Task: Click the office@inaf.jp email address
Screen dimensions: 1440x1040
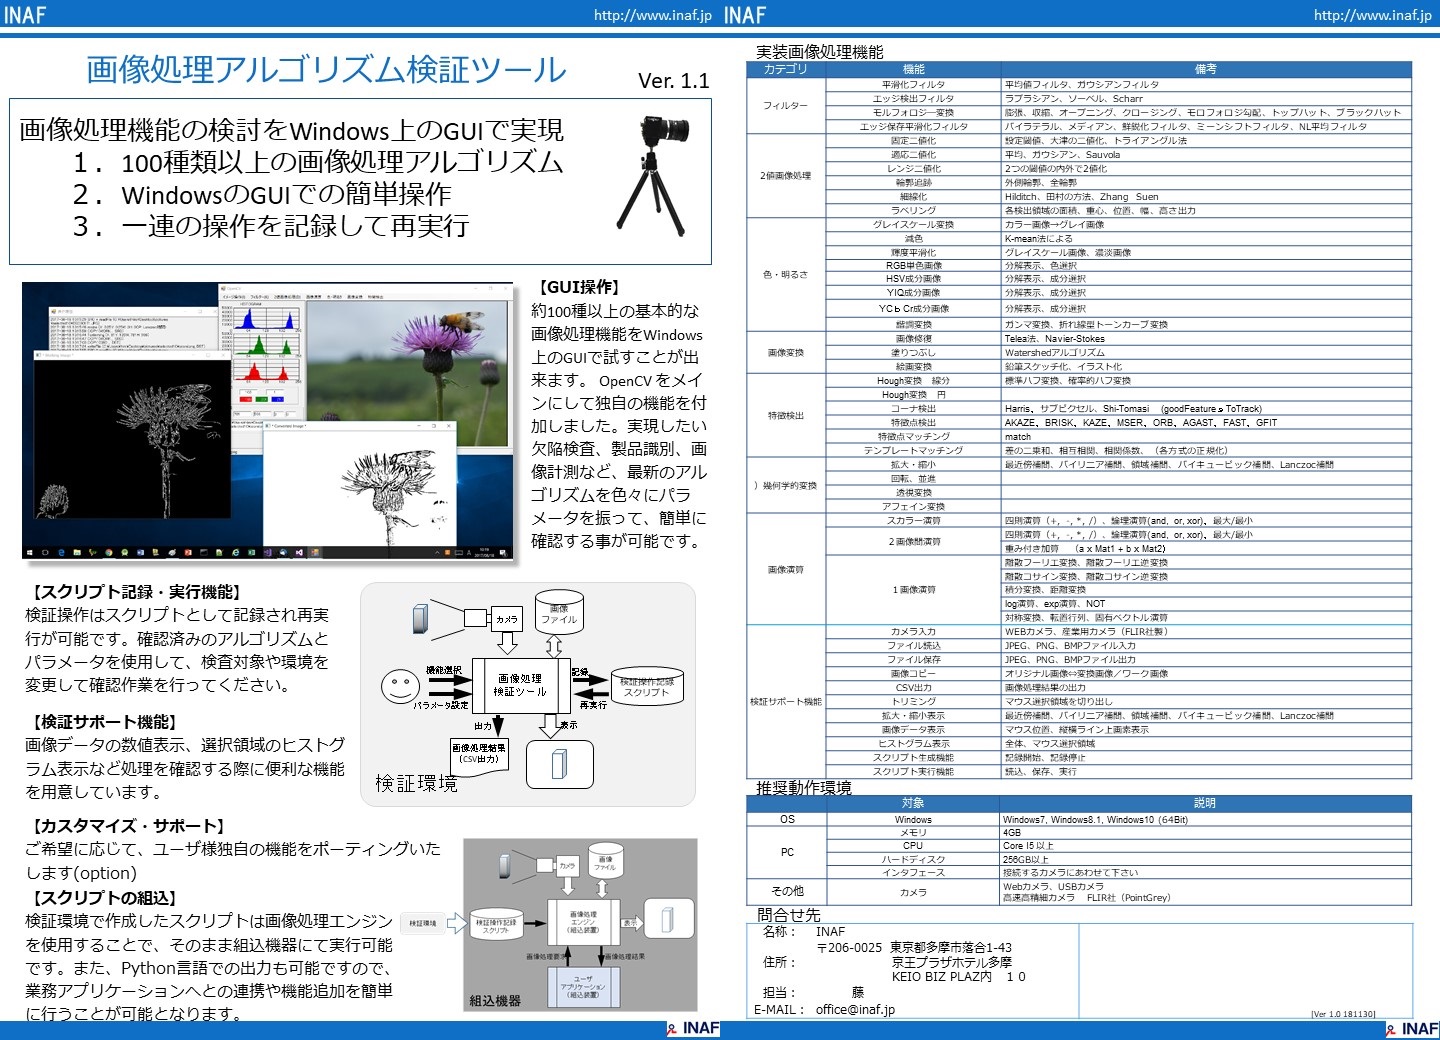Action: pos(855,1009)
